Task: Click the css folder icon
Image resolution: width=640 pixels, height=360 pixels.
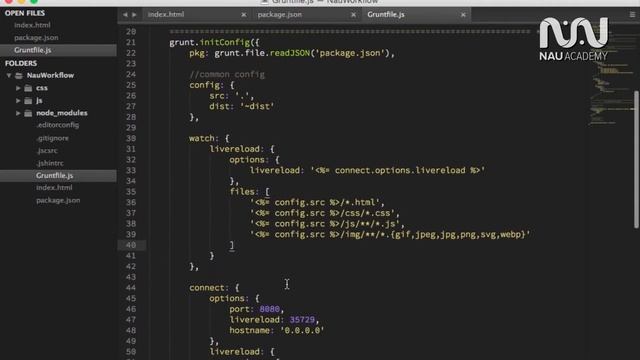Action: (x=28, y=88)
